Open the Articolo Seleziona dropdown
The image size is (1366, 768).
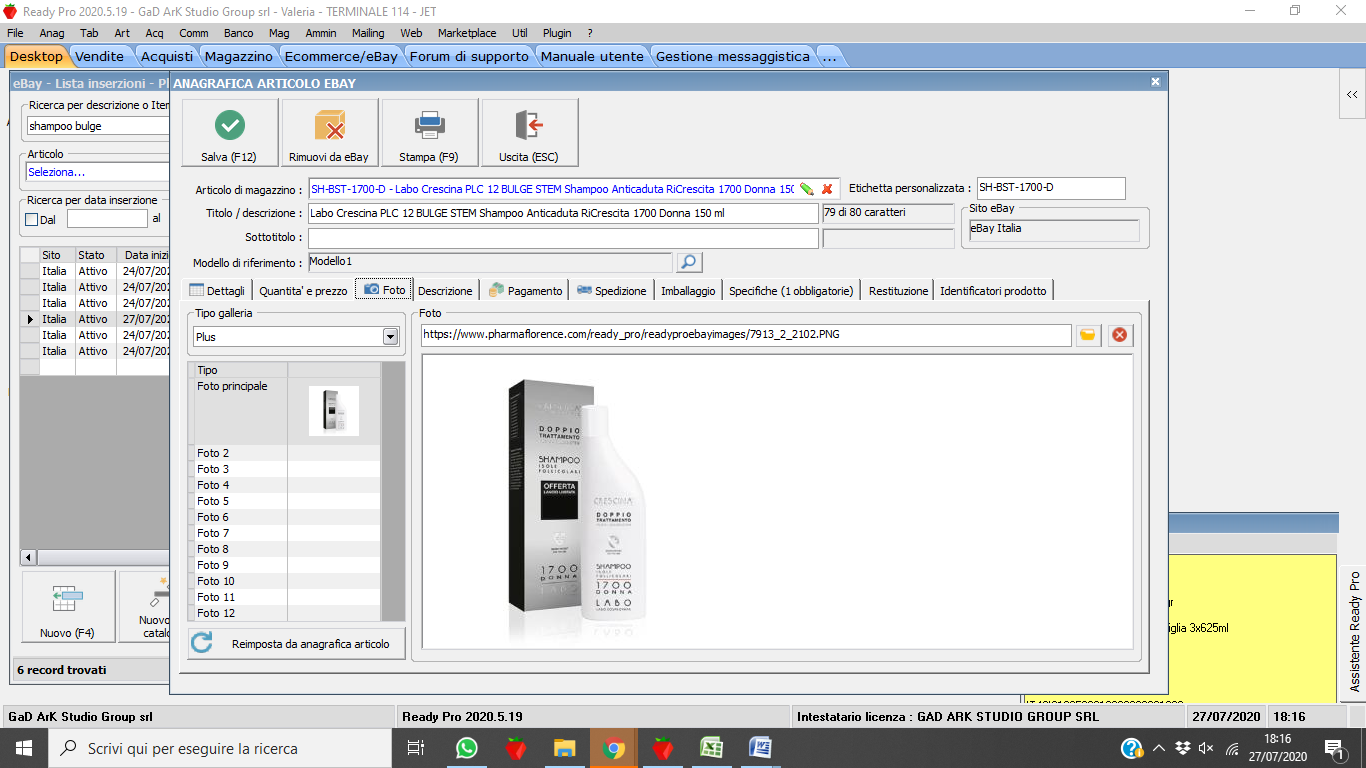point(98,172)
